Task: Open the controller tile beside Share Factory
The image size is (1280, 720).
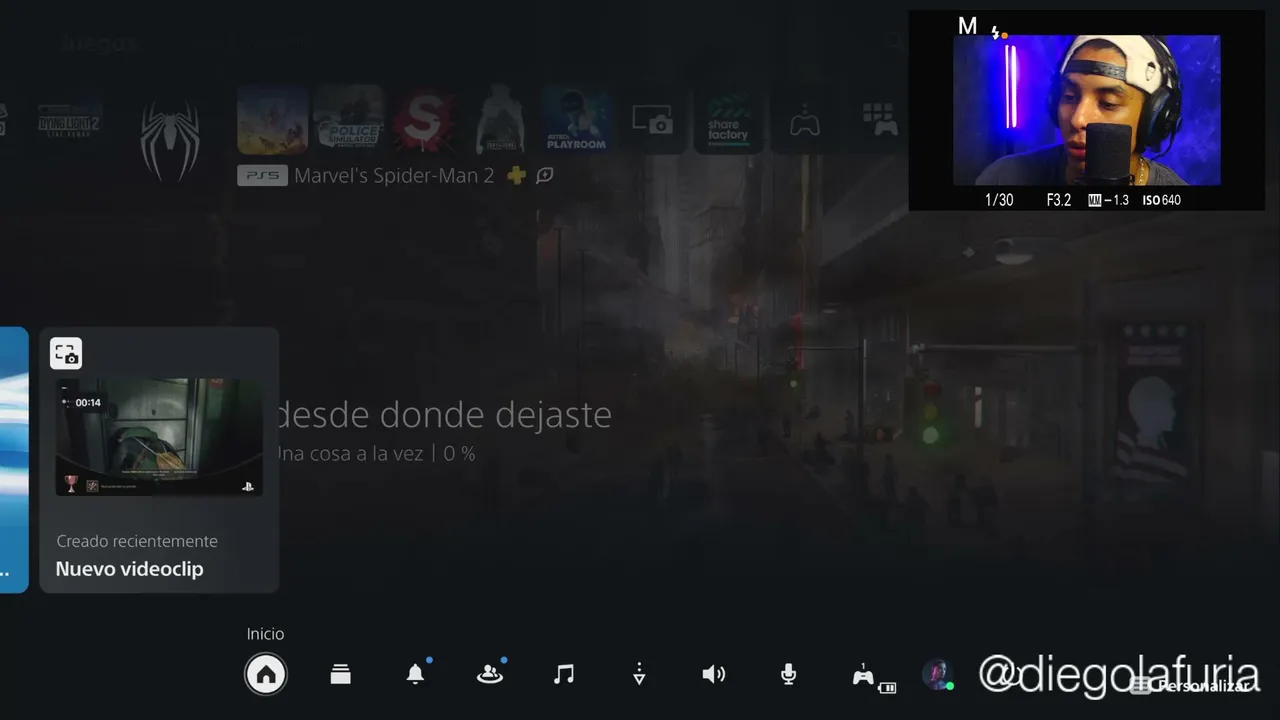Action: (x=804, y=120)
